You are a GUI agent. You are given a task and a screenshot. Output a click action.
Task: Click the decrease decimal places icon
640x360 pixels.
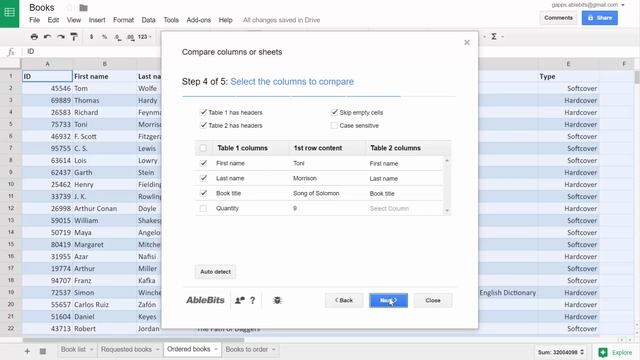click(118, 37)
